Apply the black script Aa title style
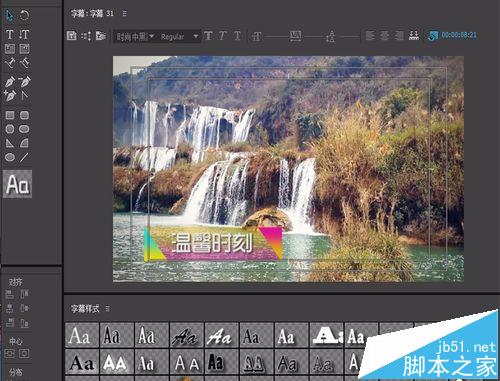 click(187, 335)
